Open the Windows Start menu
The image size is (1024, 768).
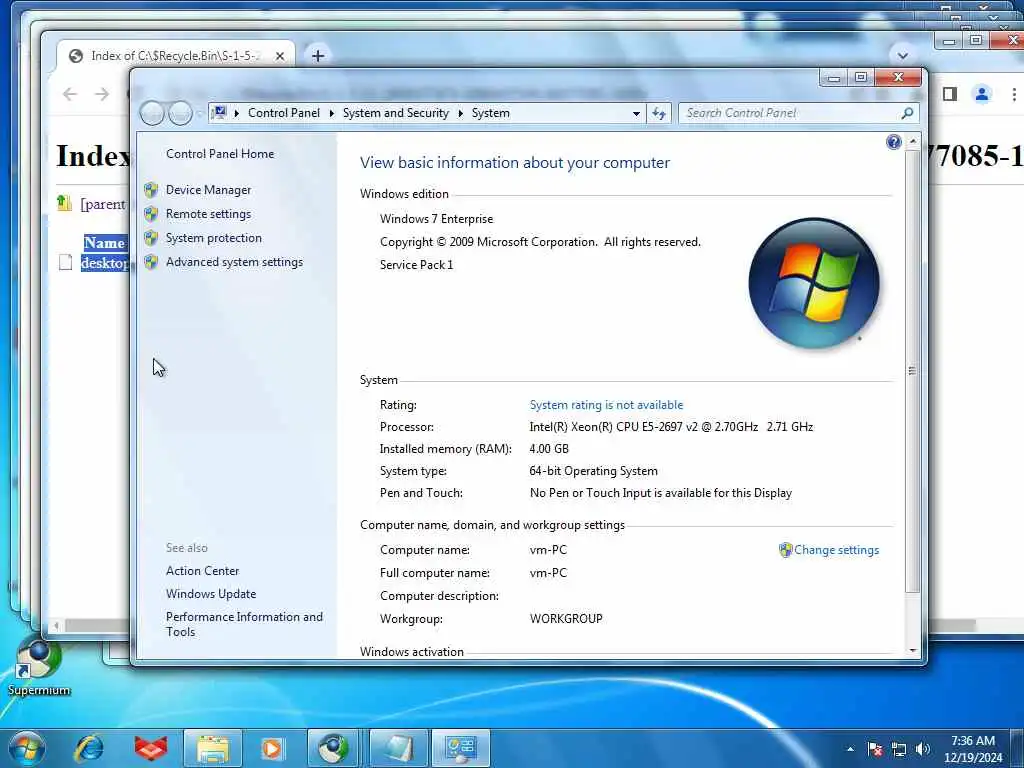27,748
